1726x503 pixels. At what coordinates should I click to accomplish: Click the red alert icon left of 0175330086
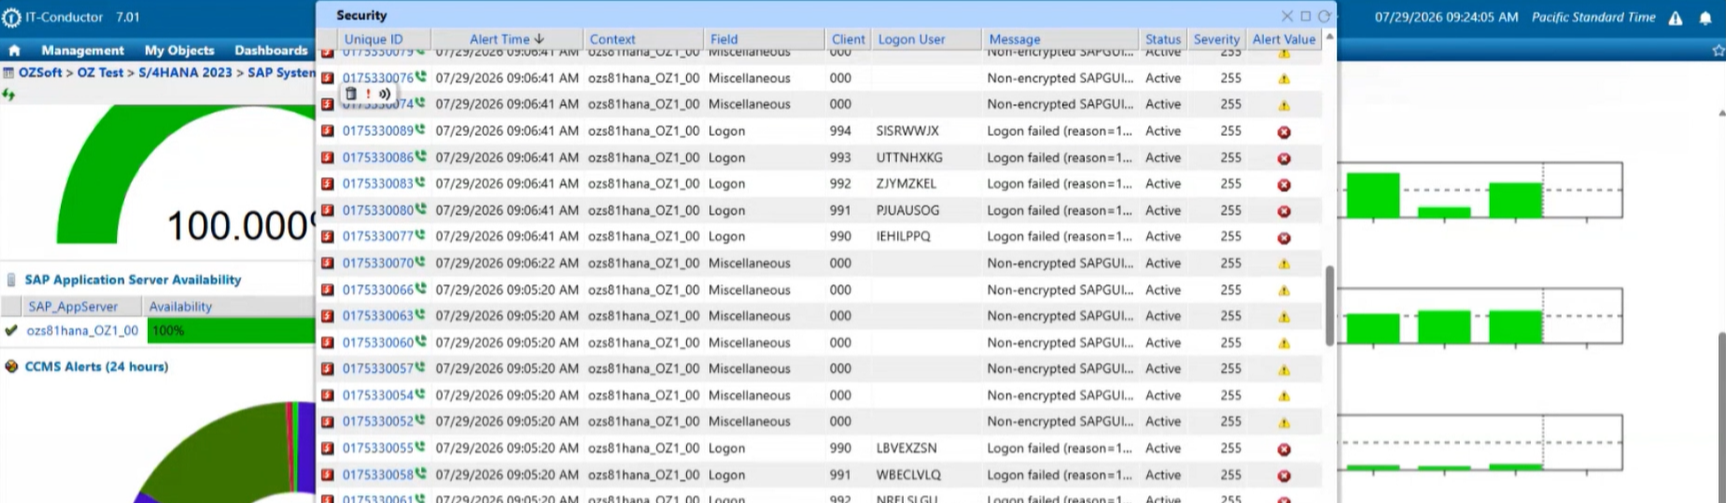[x=327, y=157]
